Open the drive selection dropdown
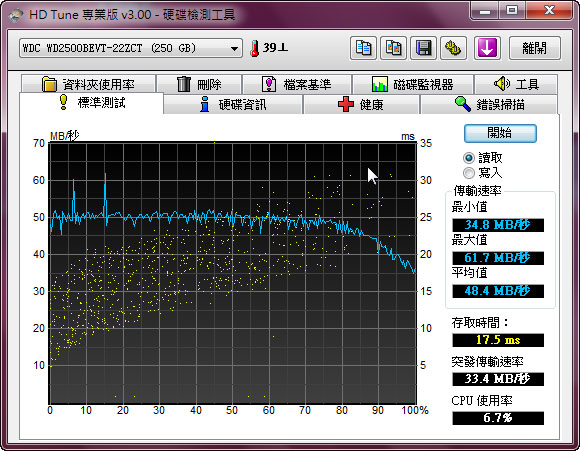This screenshot has height=451, width=580. 131,48
